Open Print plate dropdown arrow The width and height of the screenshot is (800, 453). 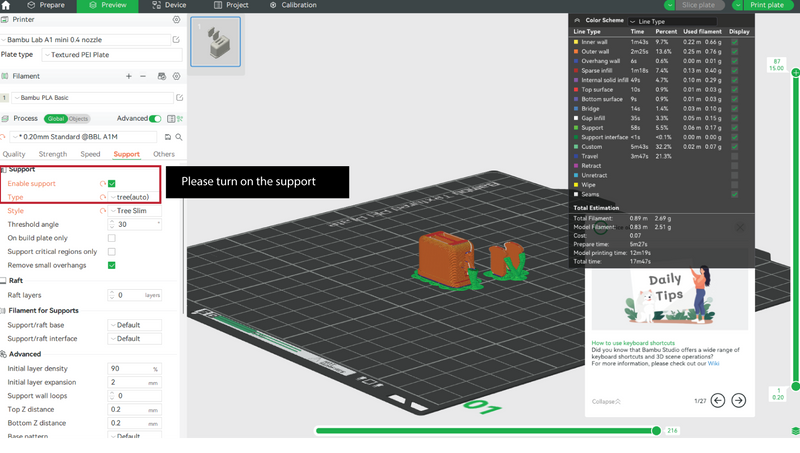click(737, 5)
